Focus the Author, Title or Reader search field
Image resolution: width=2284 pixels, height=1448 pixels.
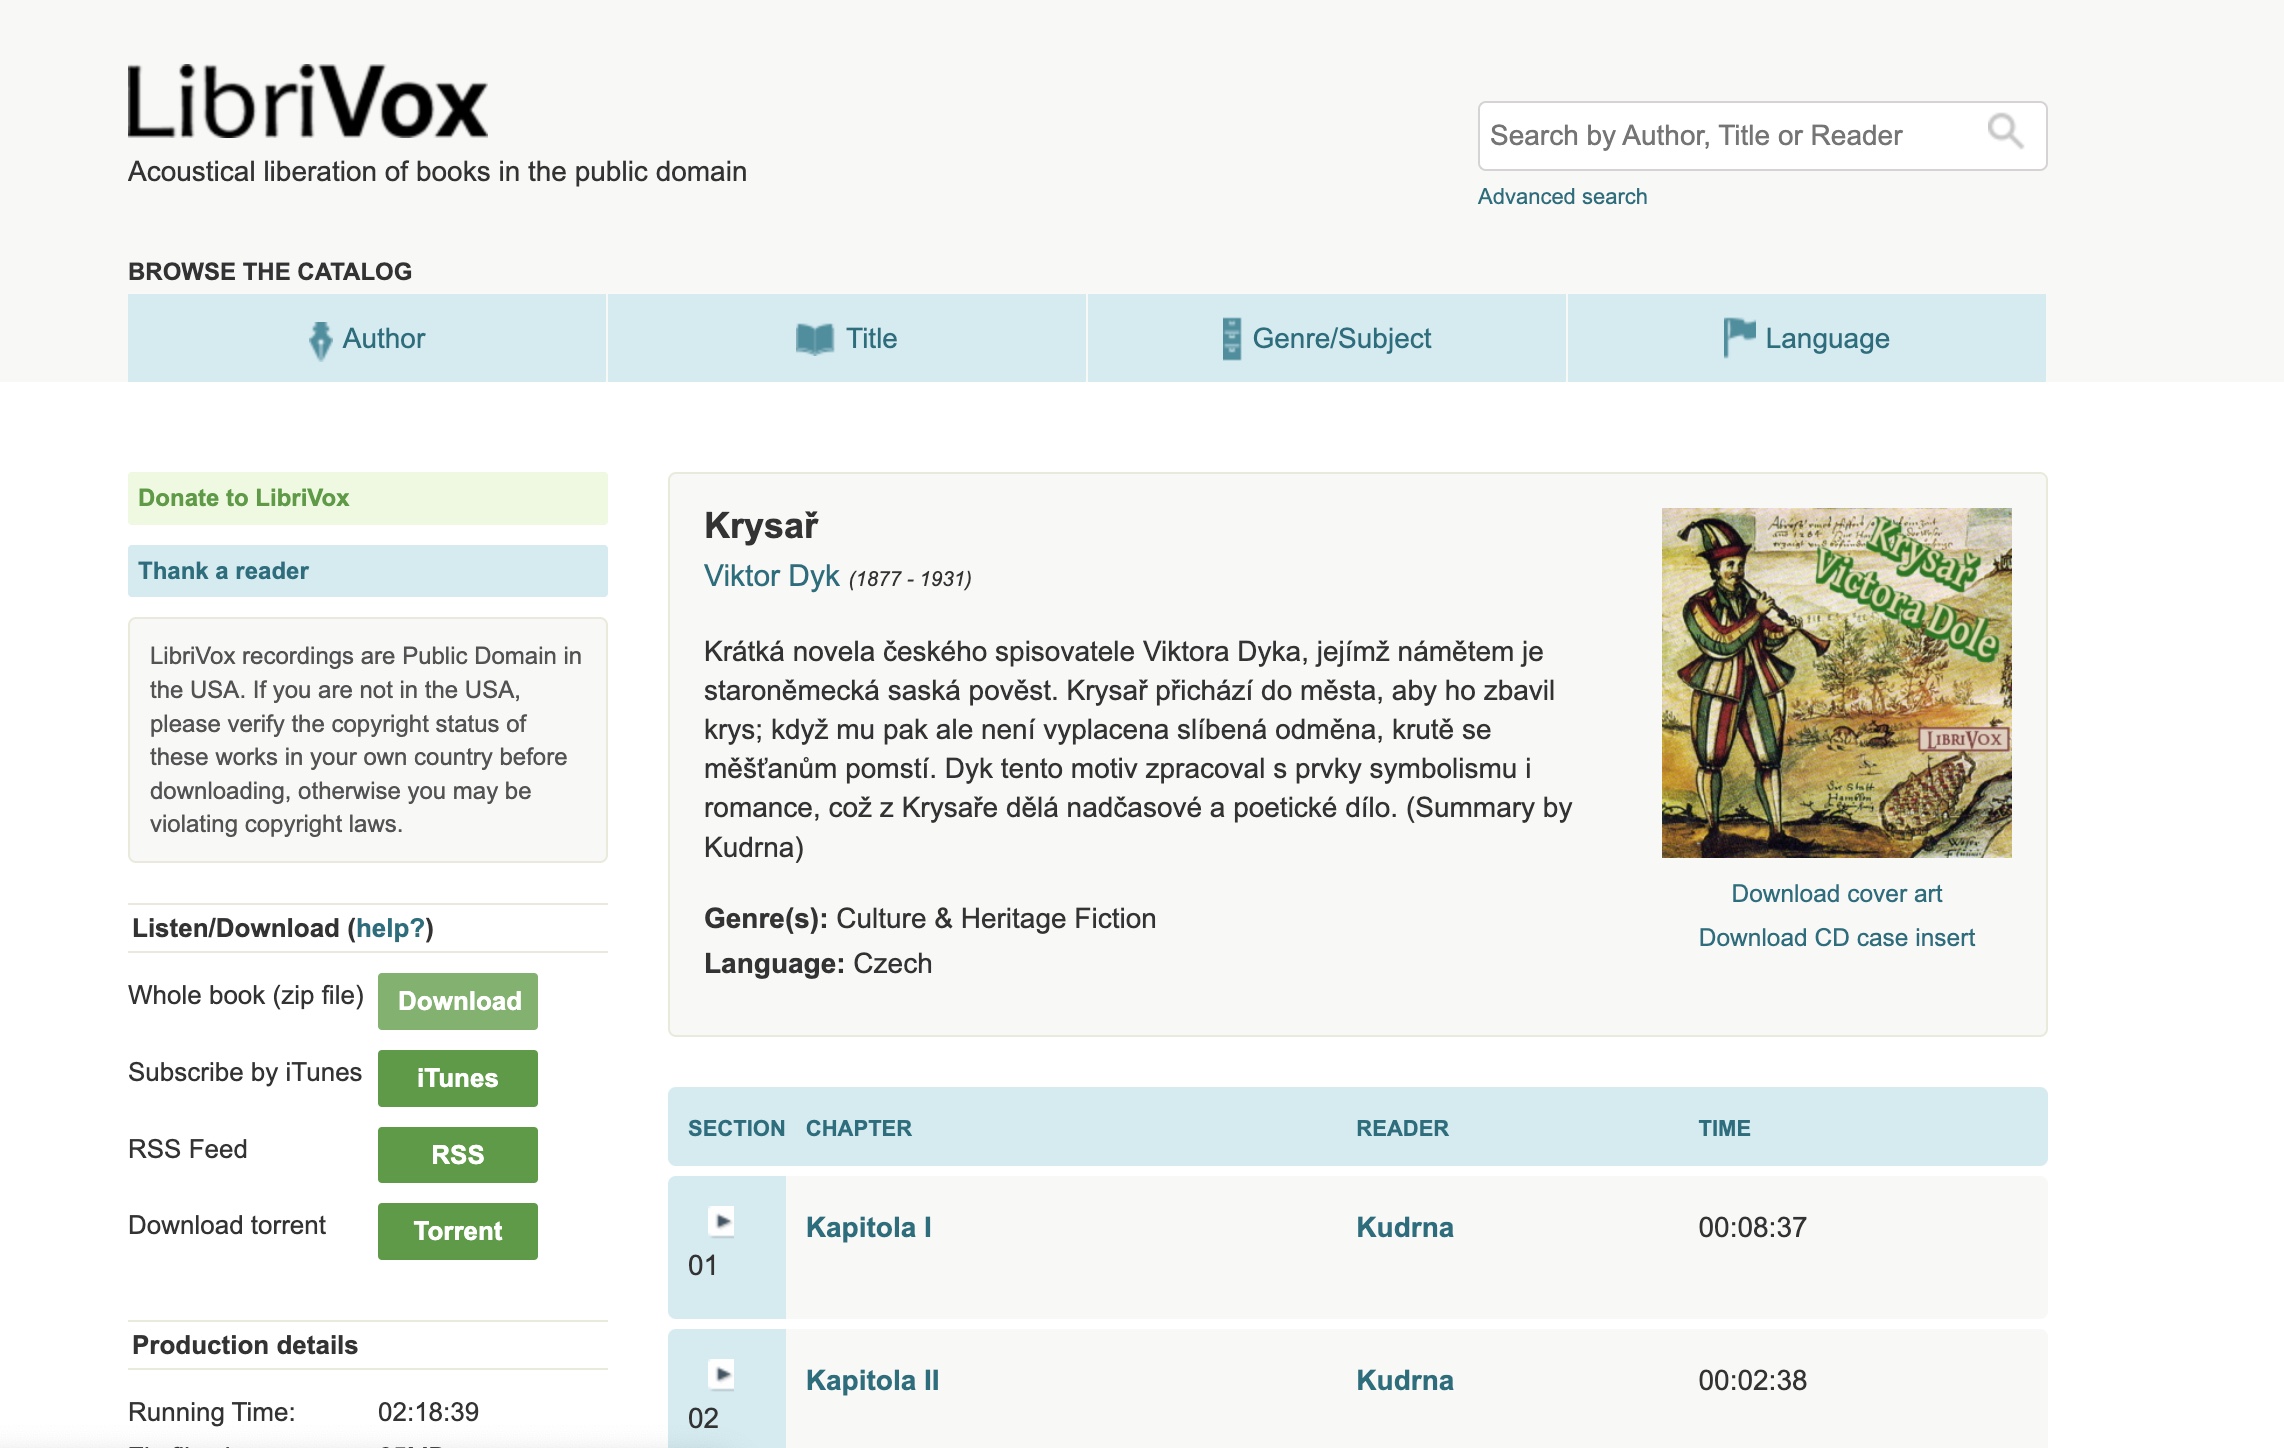[1730, 136]
